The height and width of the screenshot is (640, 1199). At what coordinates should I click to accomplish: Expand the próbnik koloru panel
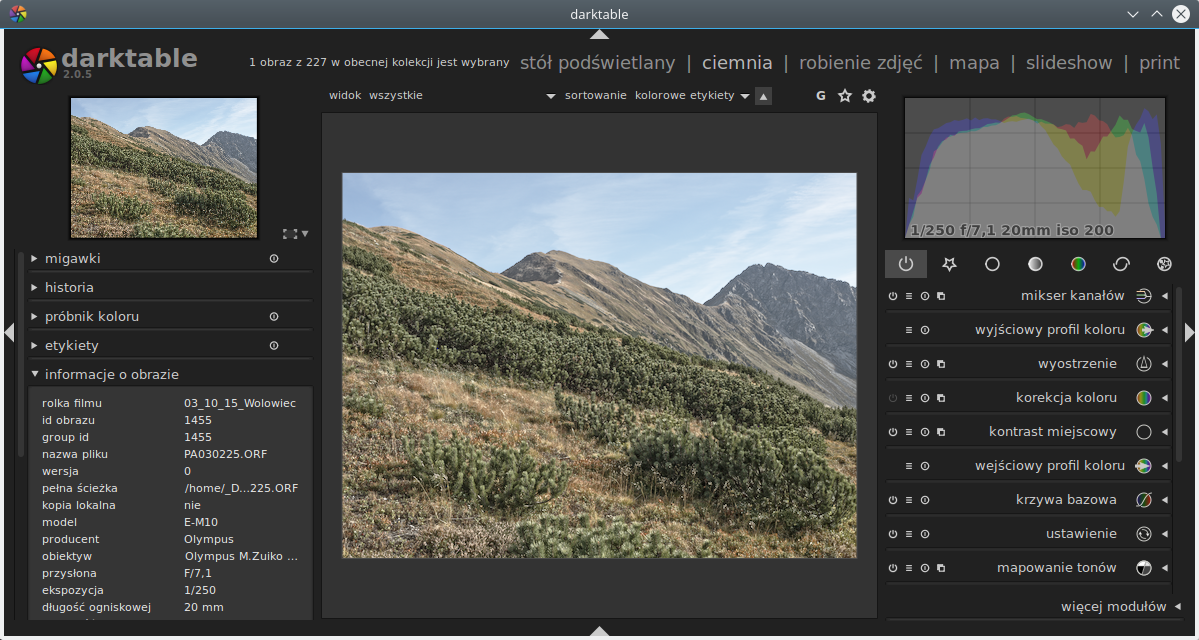tap(34, 317)
